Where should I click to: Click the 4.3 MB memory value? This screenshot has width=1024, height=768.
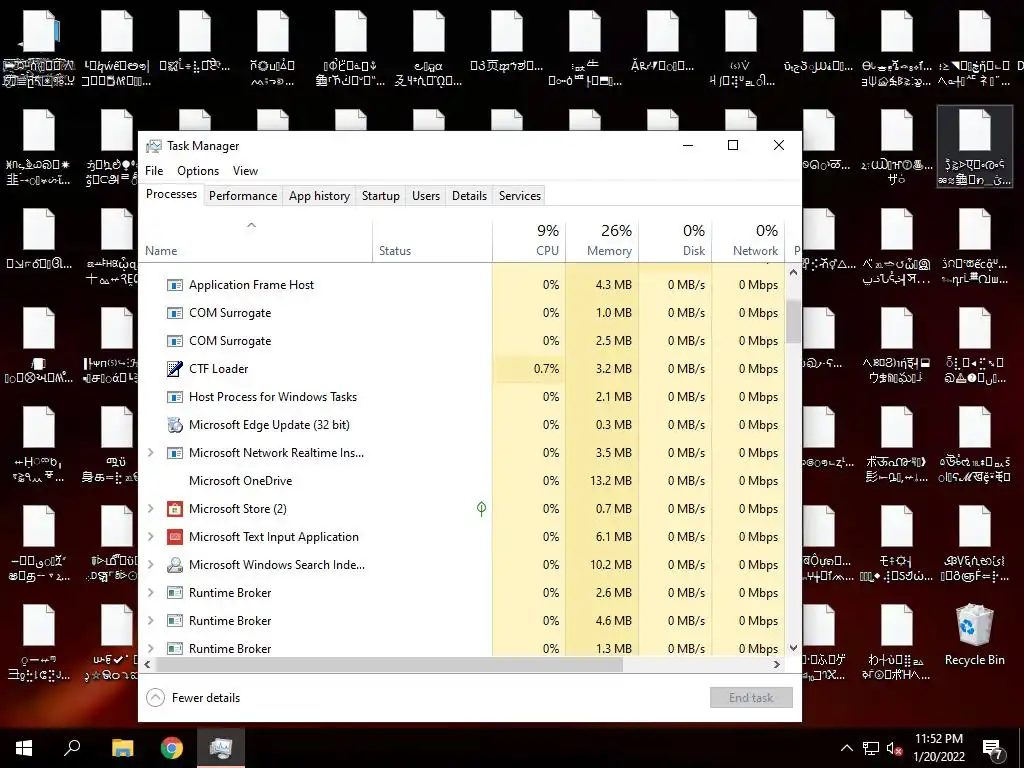pos(613,285)
